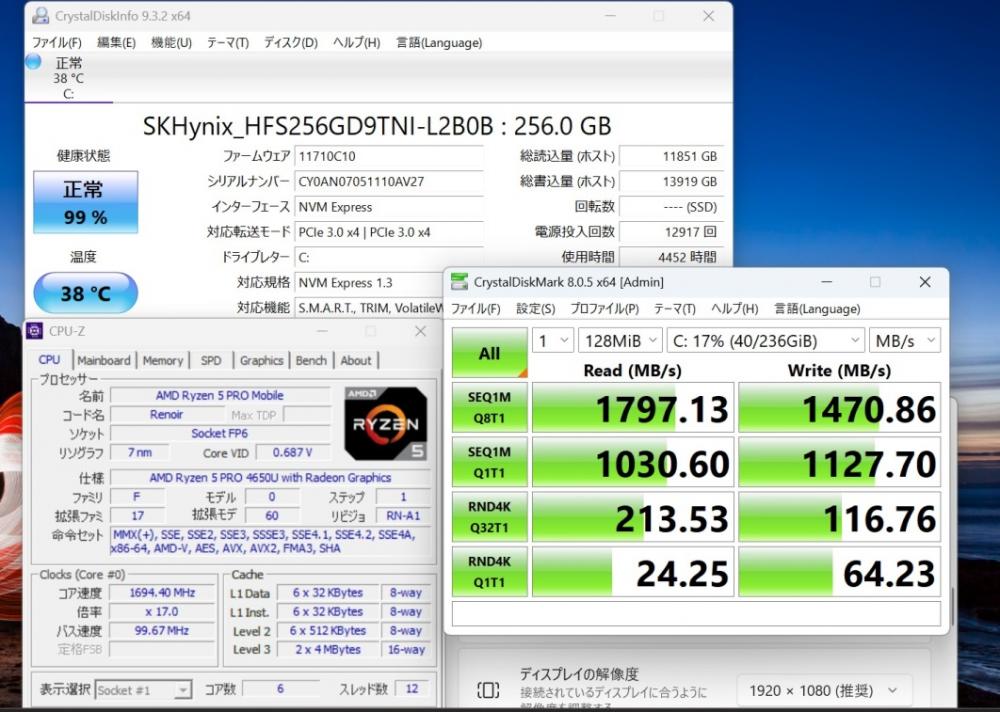Switch to the CPU tab in CPU-Z
Image resolution: width=1000 pixels, height=712 pixels.
[49, 360]
